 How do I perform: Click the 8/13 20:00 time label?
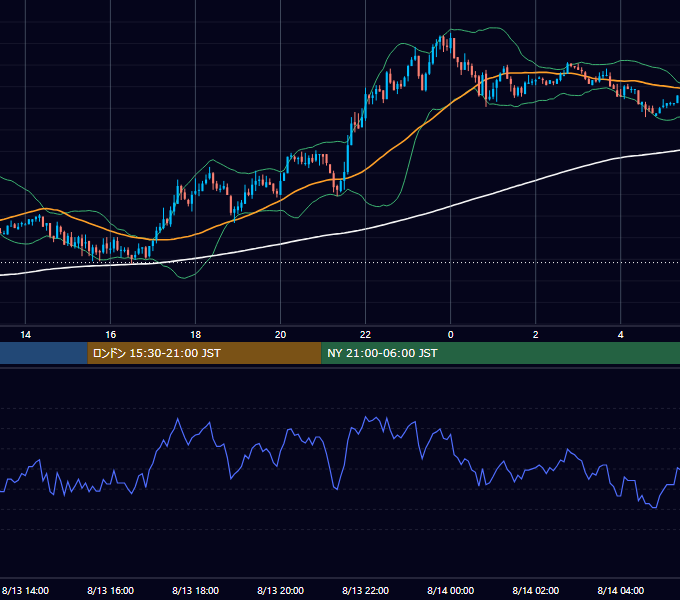[x=281, y=590]
